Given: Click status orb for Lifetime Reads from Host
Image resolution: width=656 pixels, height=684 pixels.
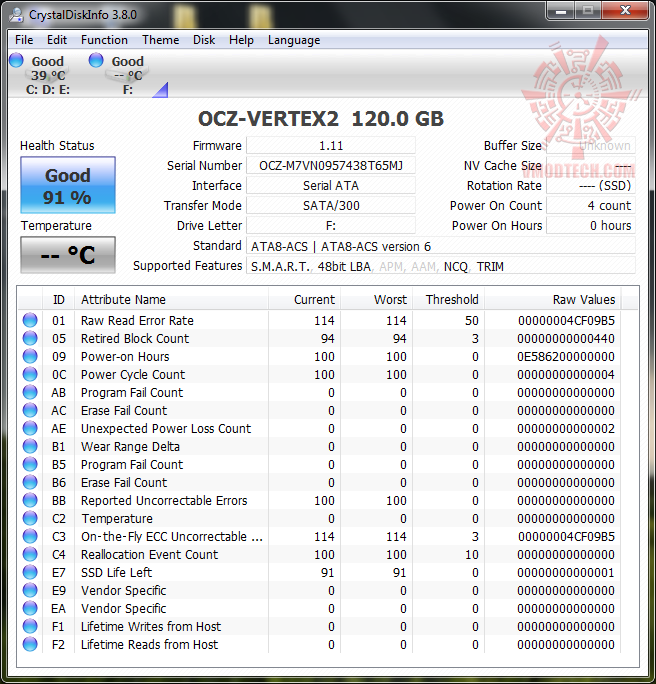Looking at the screenshot, I should click(x=30, y=644).
